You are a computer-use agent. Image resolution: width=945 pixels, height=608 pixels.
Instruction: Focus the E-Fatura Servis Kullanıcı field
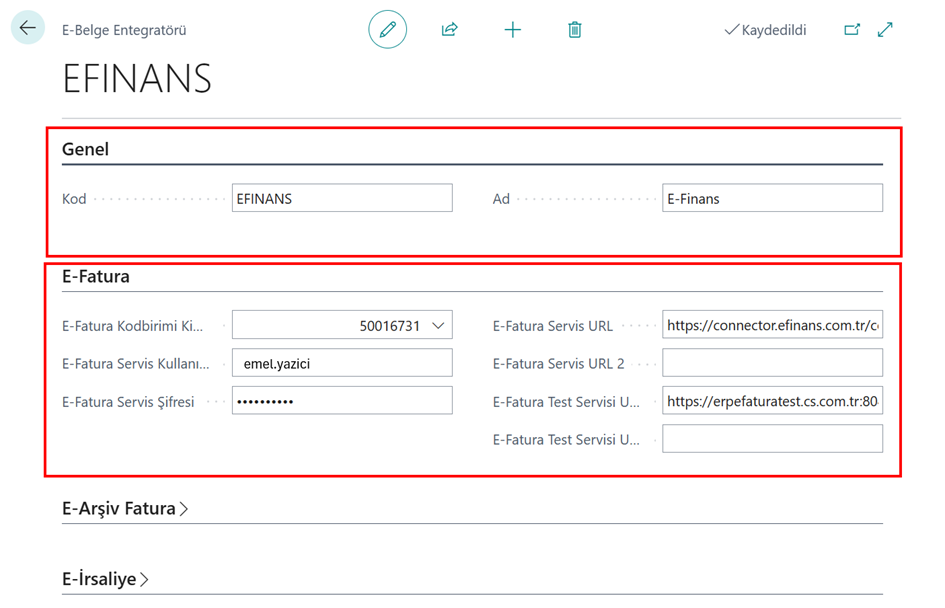[342, 363]
